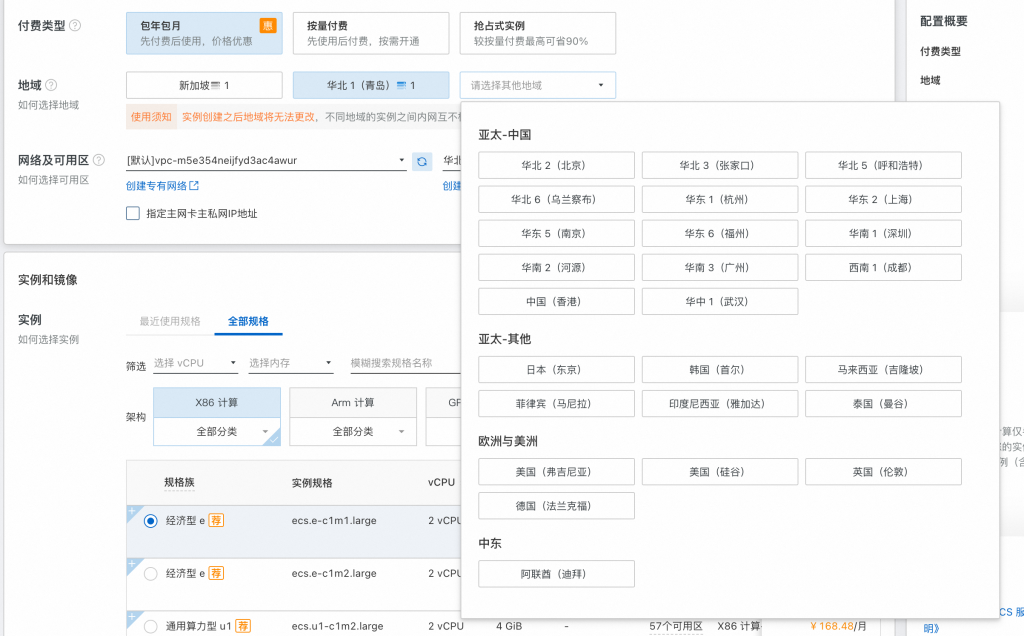Viewport: 1024px width, 636px height.
Task: Select the ecs.e-c1m2.large 经济型 e radio button
Action: 151,574
